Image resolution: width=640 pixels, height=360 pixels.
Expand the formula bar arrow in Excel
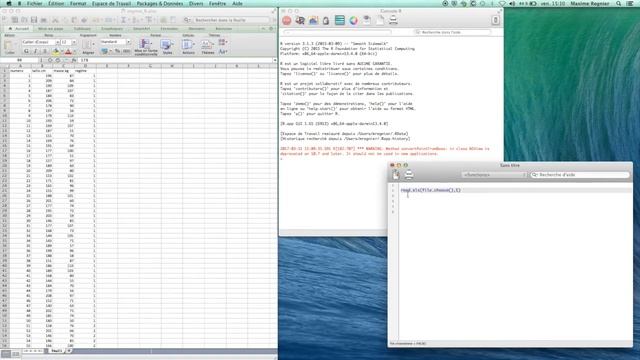[275, 60]
